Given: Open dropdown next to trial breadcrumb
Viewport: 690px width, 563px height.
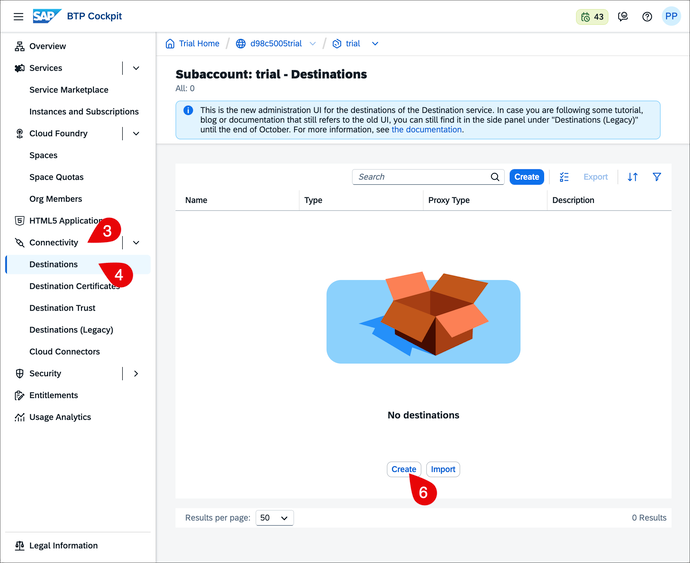Looking at the screenshot, I should (x=375, y=44).
